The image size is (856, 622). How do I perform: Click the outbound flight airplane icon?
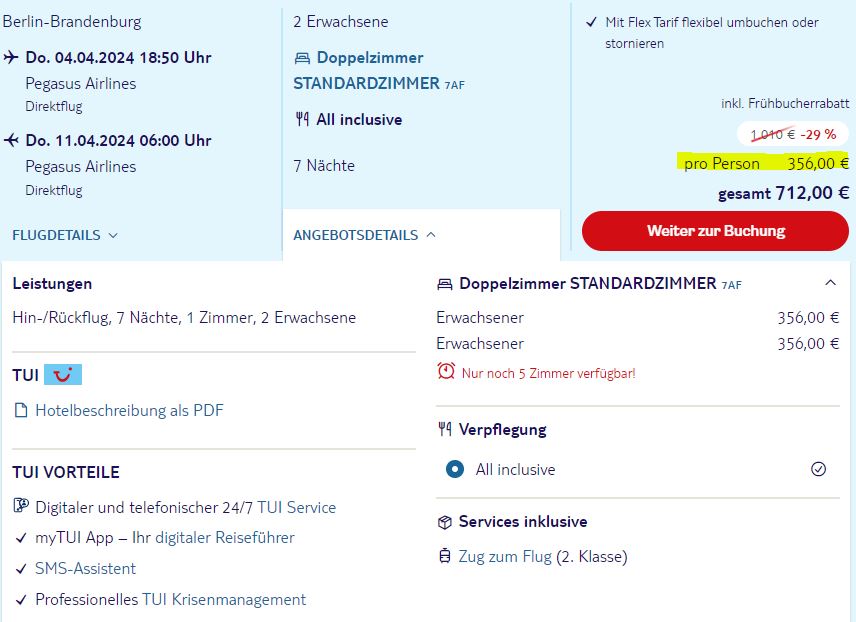click(x=11, y=57)
